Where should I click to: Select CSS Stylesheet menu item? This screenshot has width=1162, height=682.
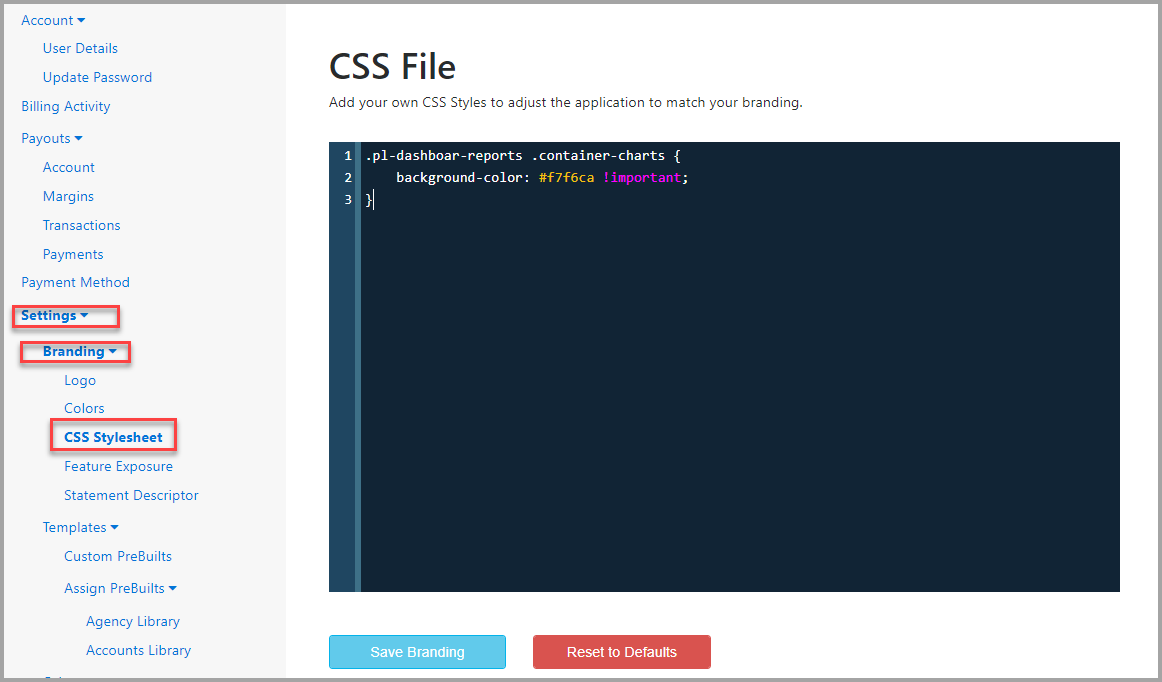point(113,437)
